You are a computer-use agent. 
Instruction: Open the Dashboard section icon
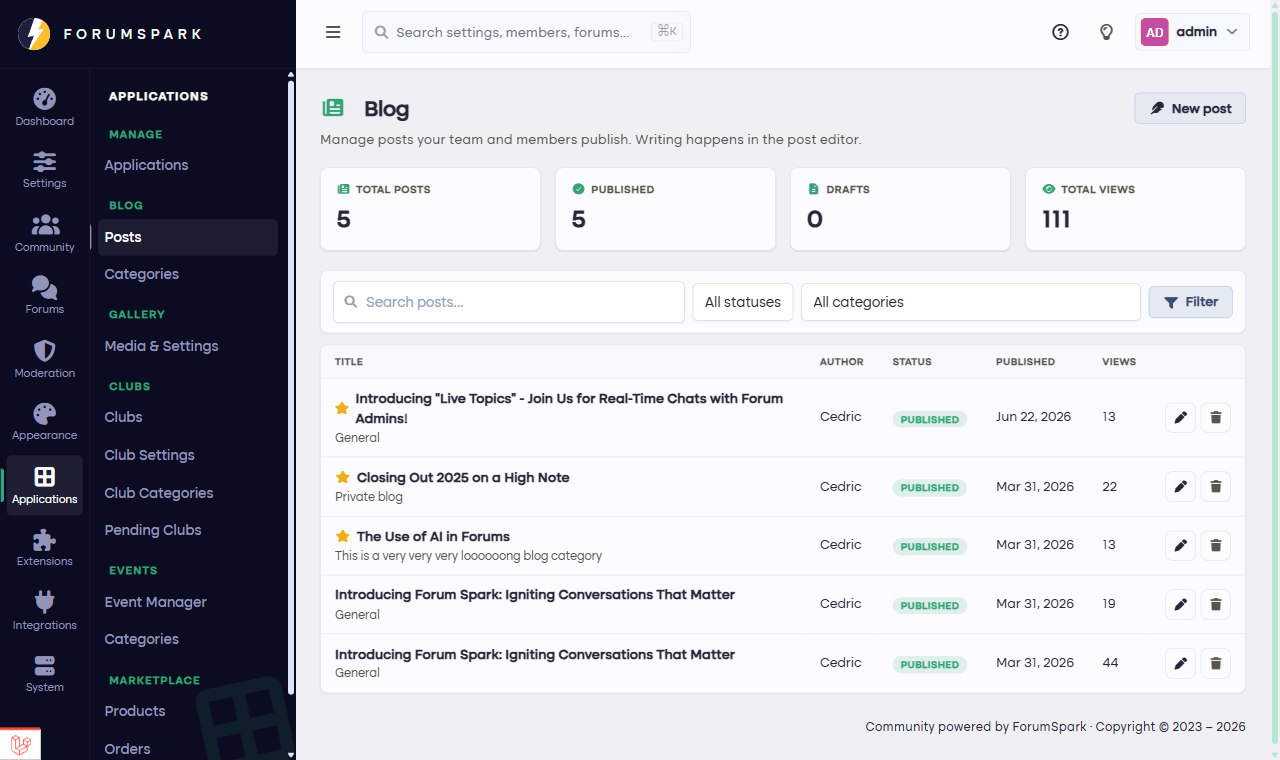tap(44, 99)
